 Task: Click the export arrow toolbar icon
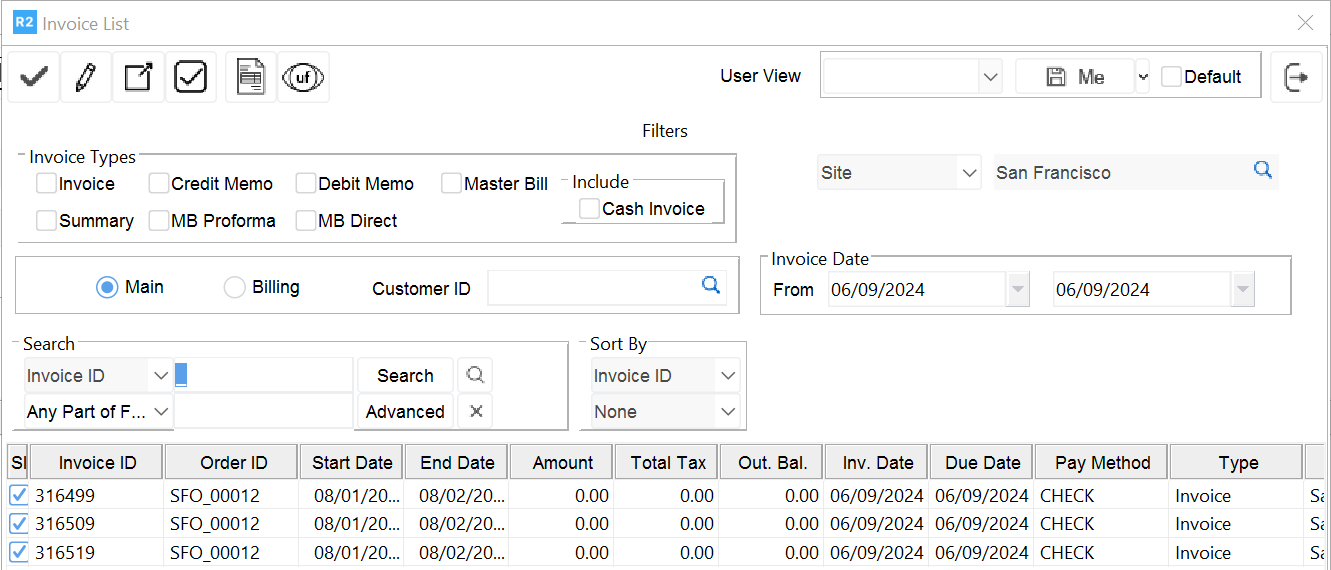click(x=138, y=77)
